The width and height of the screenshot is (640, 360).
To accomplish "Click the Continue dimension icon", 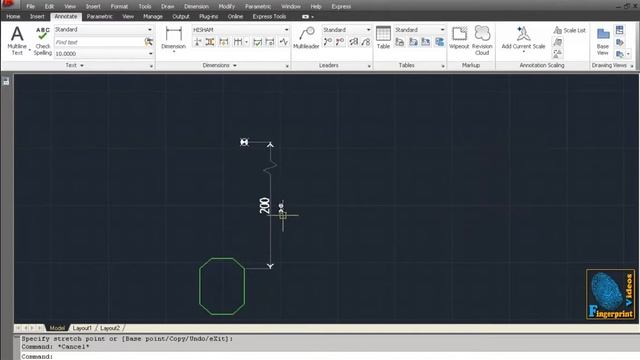I will click(238, 42).
